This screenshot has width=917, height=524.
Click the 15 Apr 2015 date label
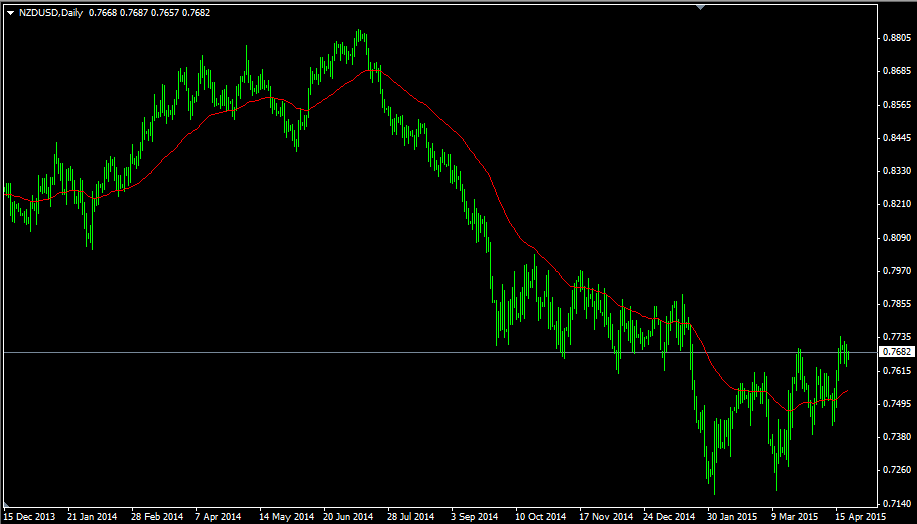859,517
